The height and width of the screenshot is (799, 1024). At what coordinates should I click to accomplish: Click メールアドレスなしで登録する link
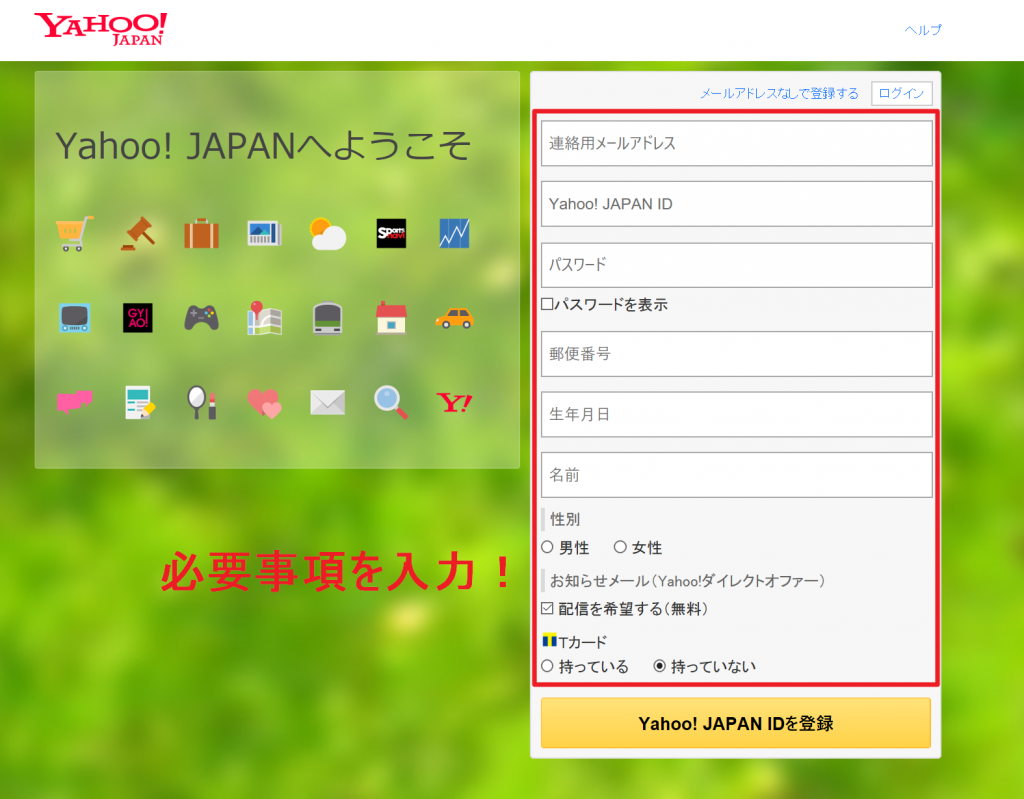pyautogui.click(x=779, y=93)
